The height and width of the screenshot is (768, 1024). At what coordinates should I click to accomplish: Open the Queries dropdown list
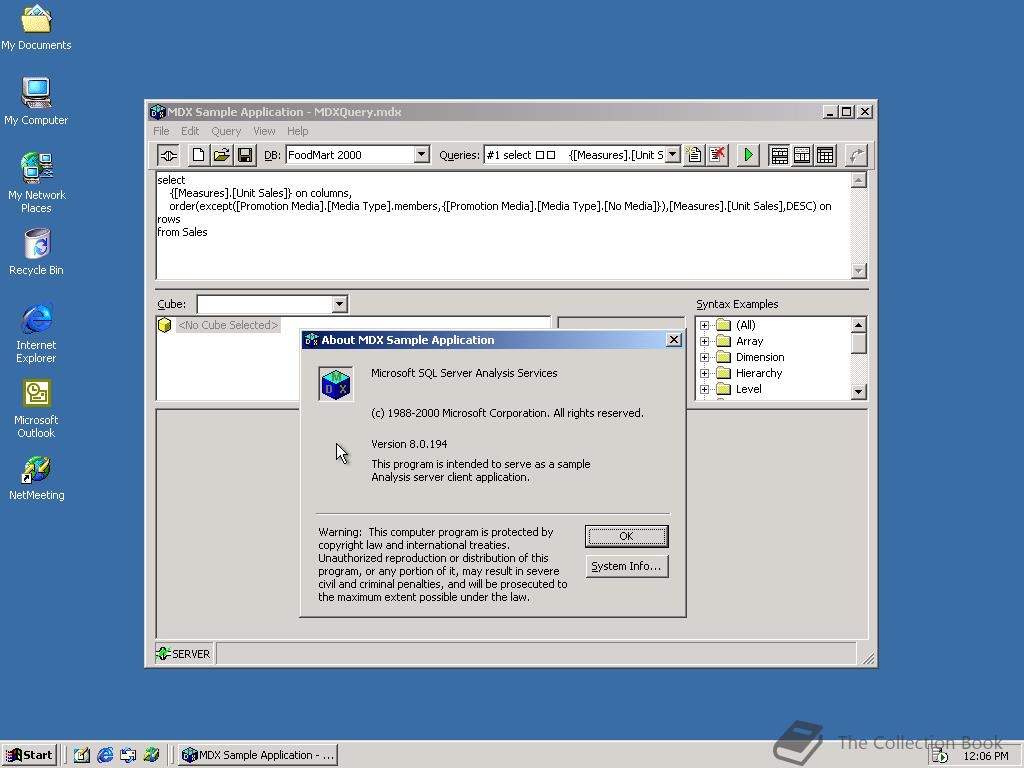673,155
